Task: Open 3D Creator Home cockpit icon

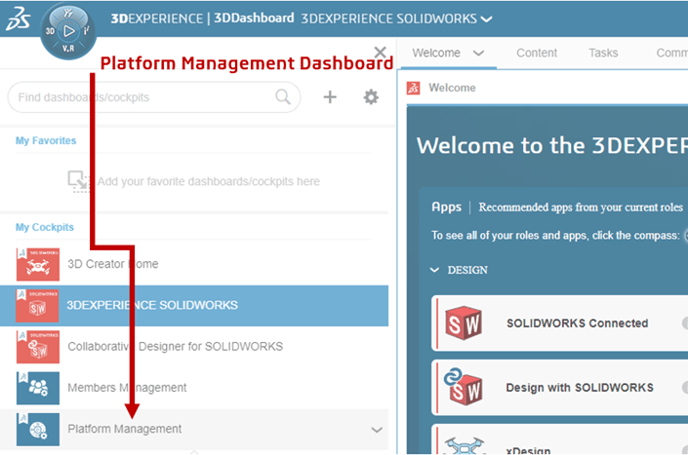Action: click(x=38, y=265)
